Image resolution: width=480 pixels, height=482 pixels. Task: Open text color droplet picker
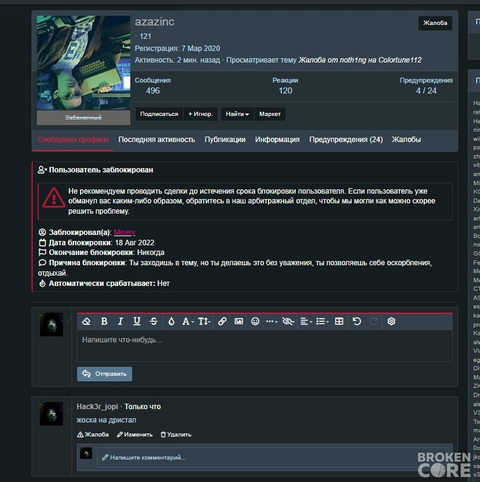click(x=171, y=321)
